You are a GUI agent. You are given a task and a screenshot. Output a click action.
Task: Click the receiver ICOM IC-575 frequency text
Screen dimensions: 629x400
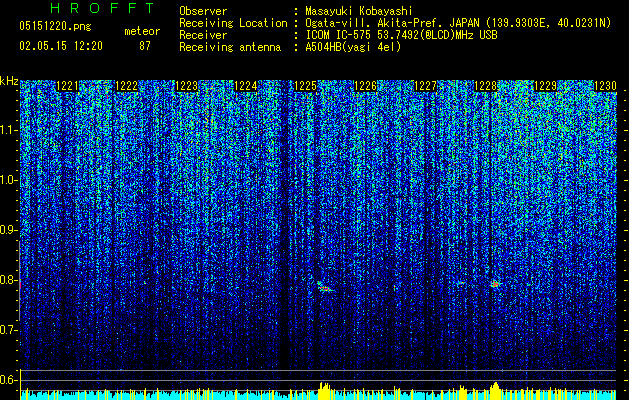click(x=402, y=35)
